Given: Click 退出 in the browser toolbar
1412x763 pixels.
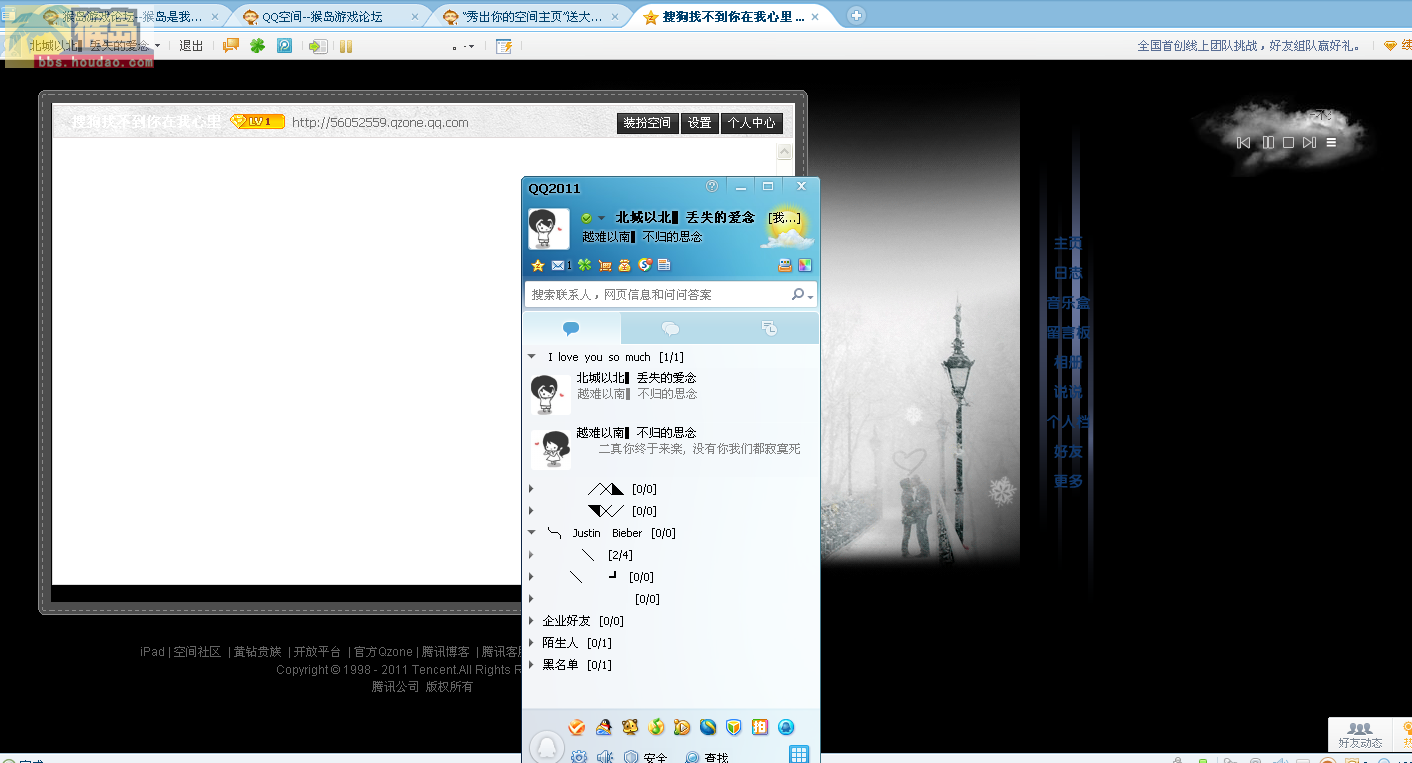Looking at the screenshot, I should point(191,46).
